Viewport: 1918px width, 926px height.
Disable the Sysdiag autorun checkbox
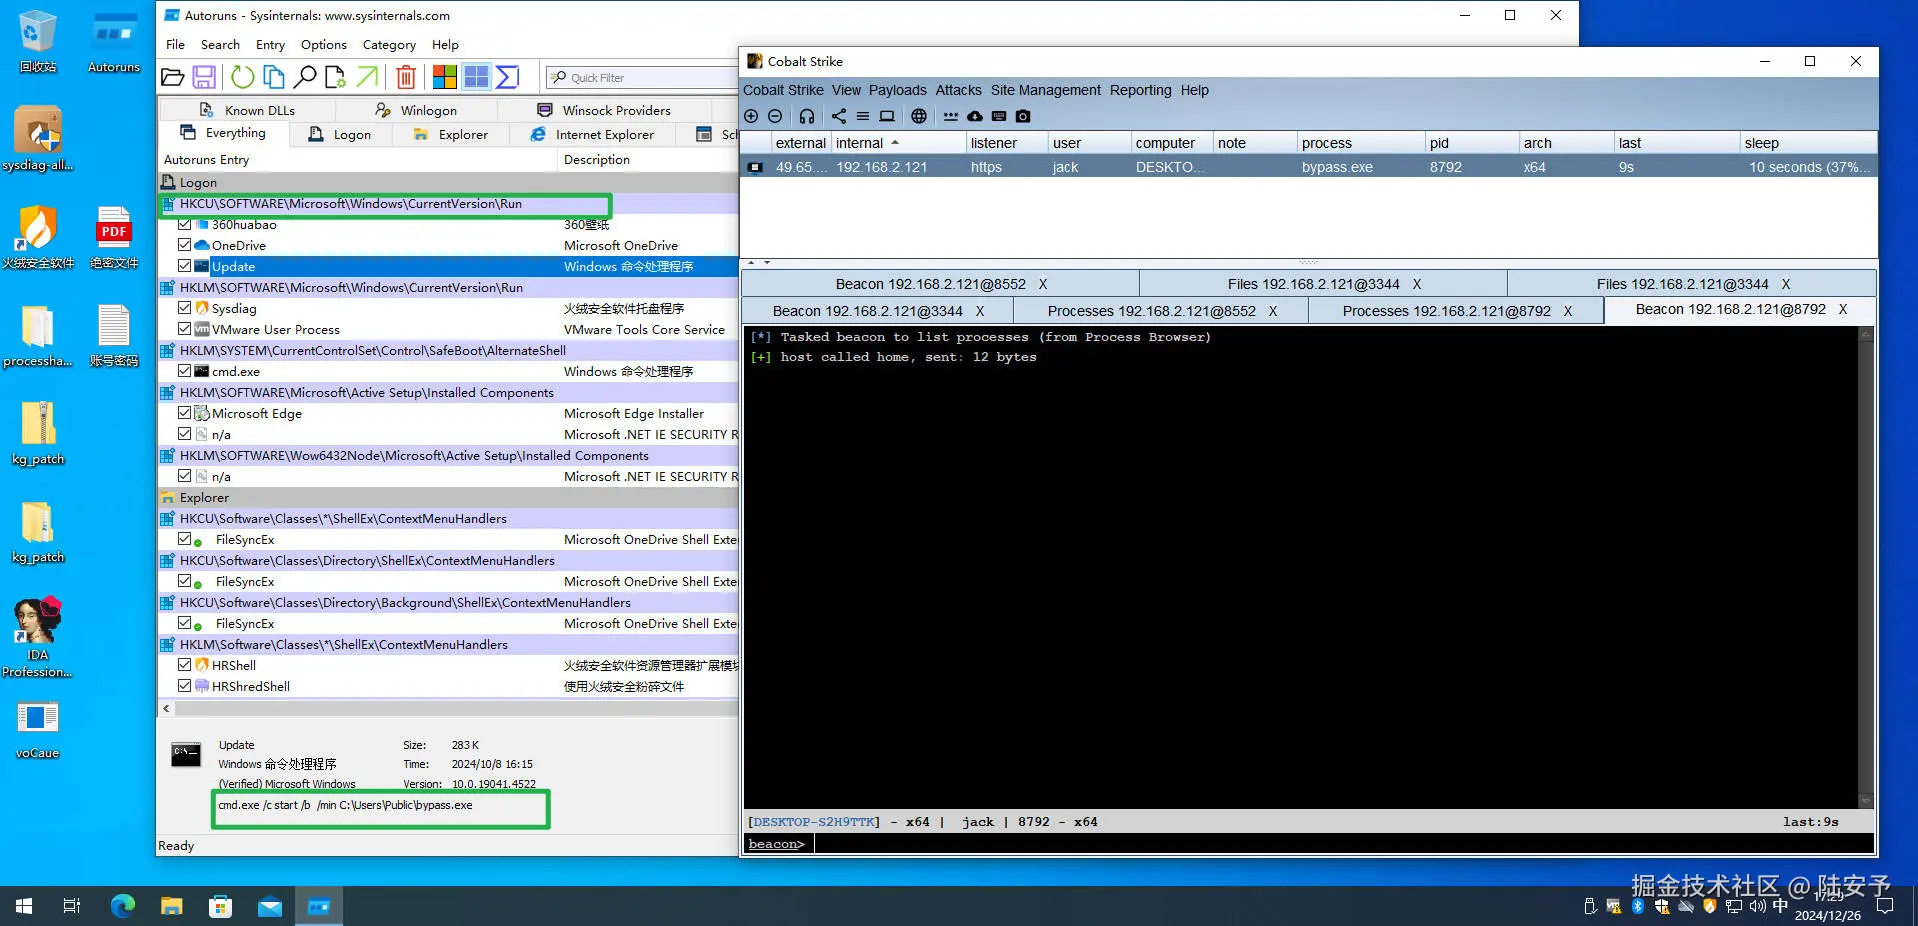pos(185,308)
